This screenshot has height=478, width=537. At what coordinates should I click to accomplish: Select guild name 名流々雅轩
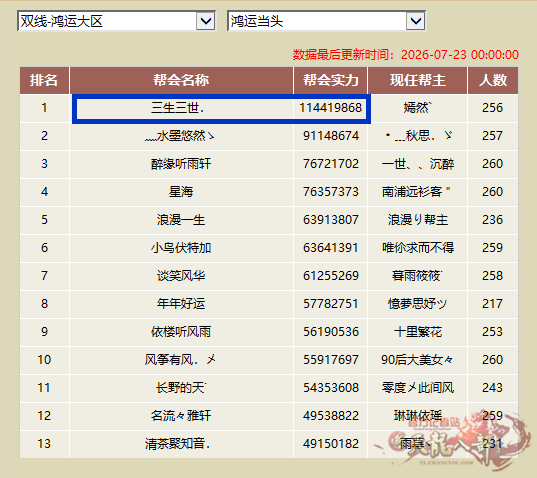tap(181, 416)
